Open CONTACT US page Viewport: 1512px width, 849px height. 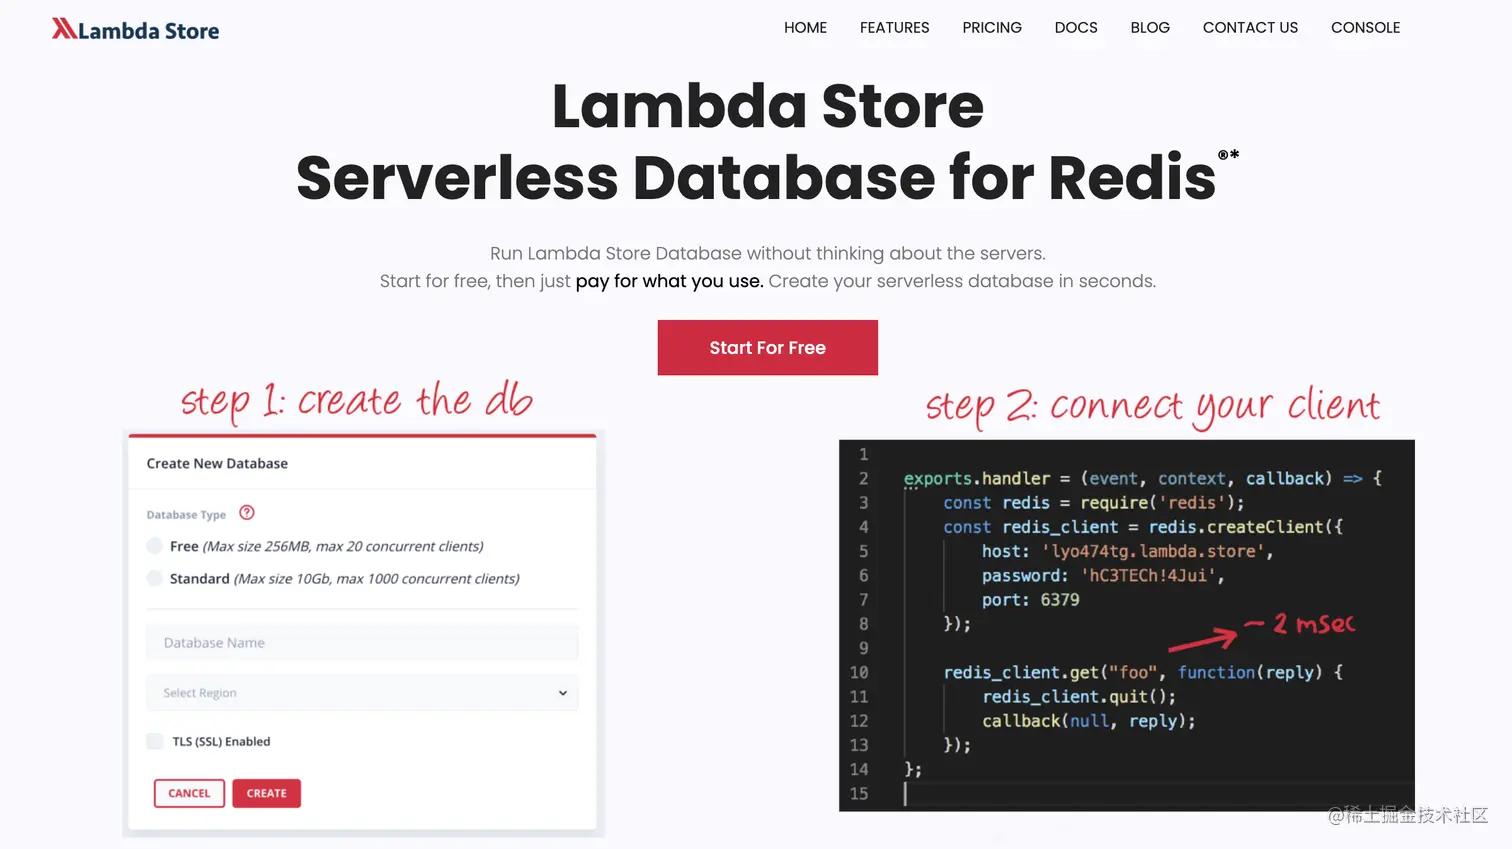click(x=1250, y=28)
